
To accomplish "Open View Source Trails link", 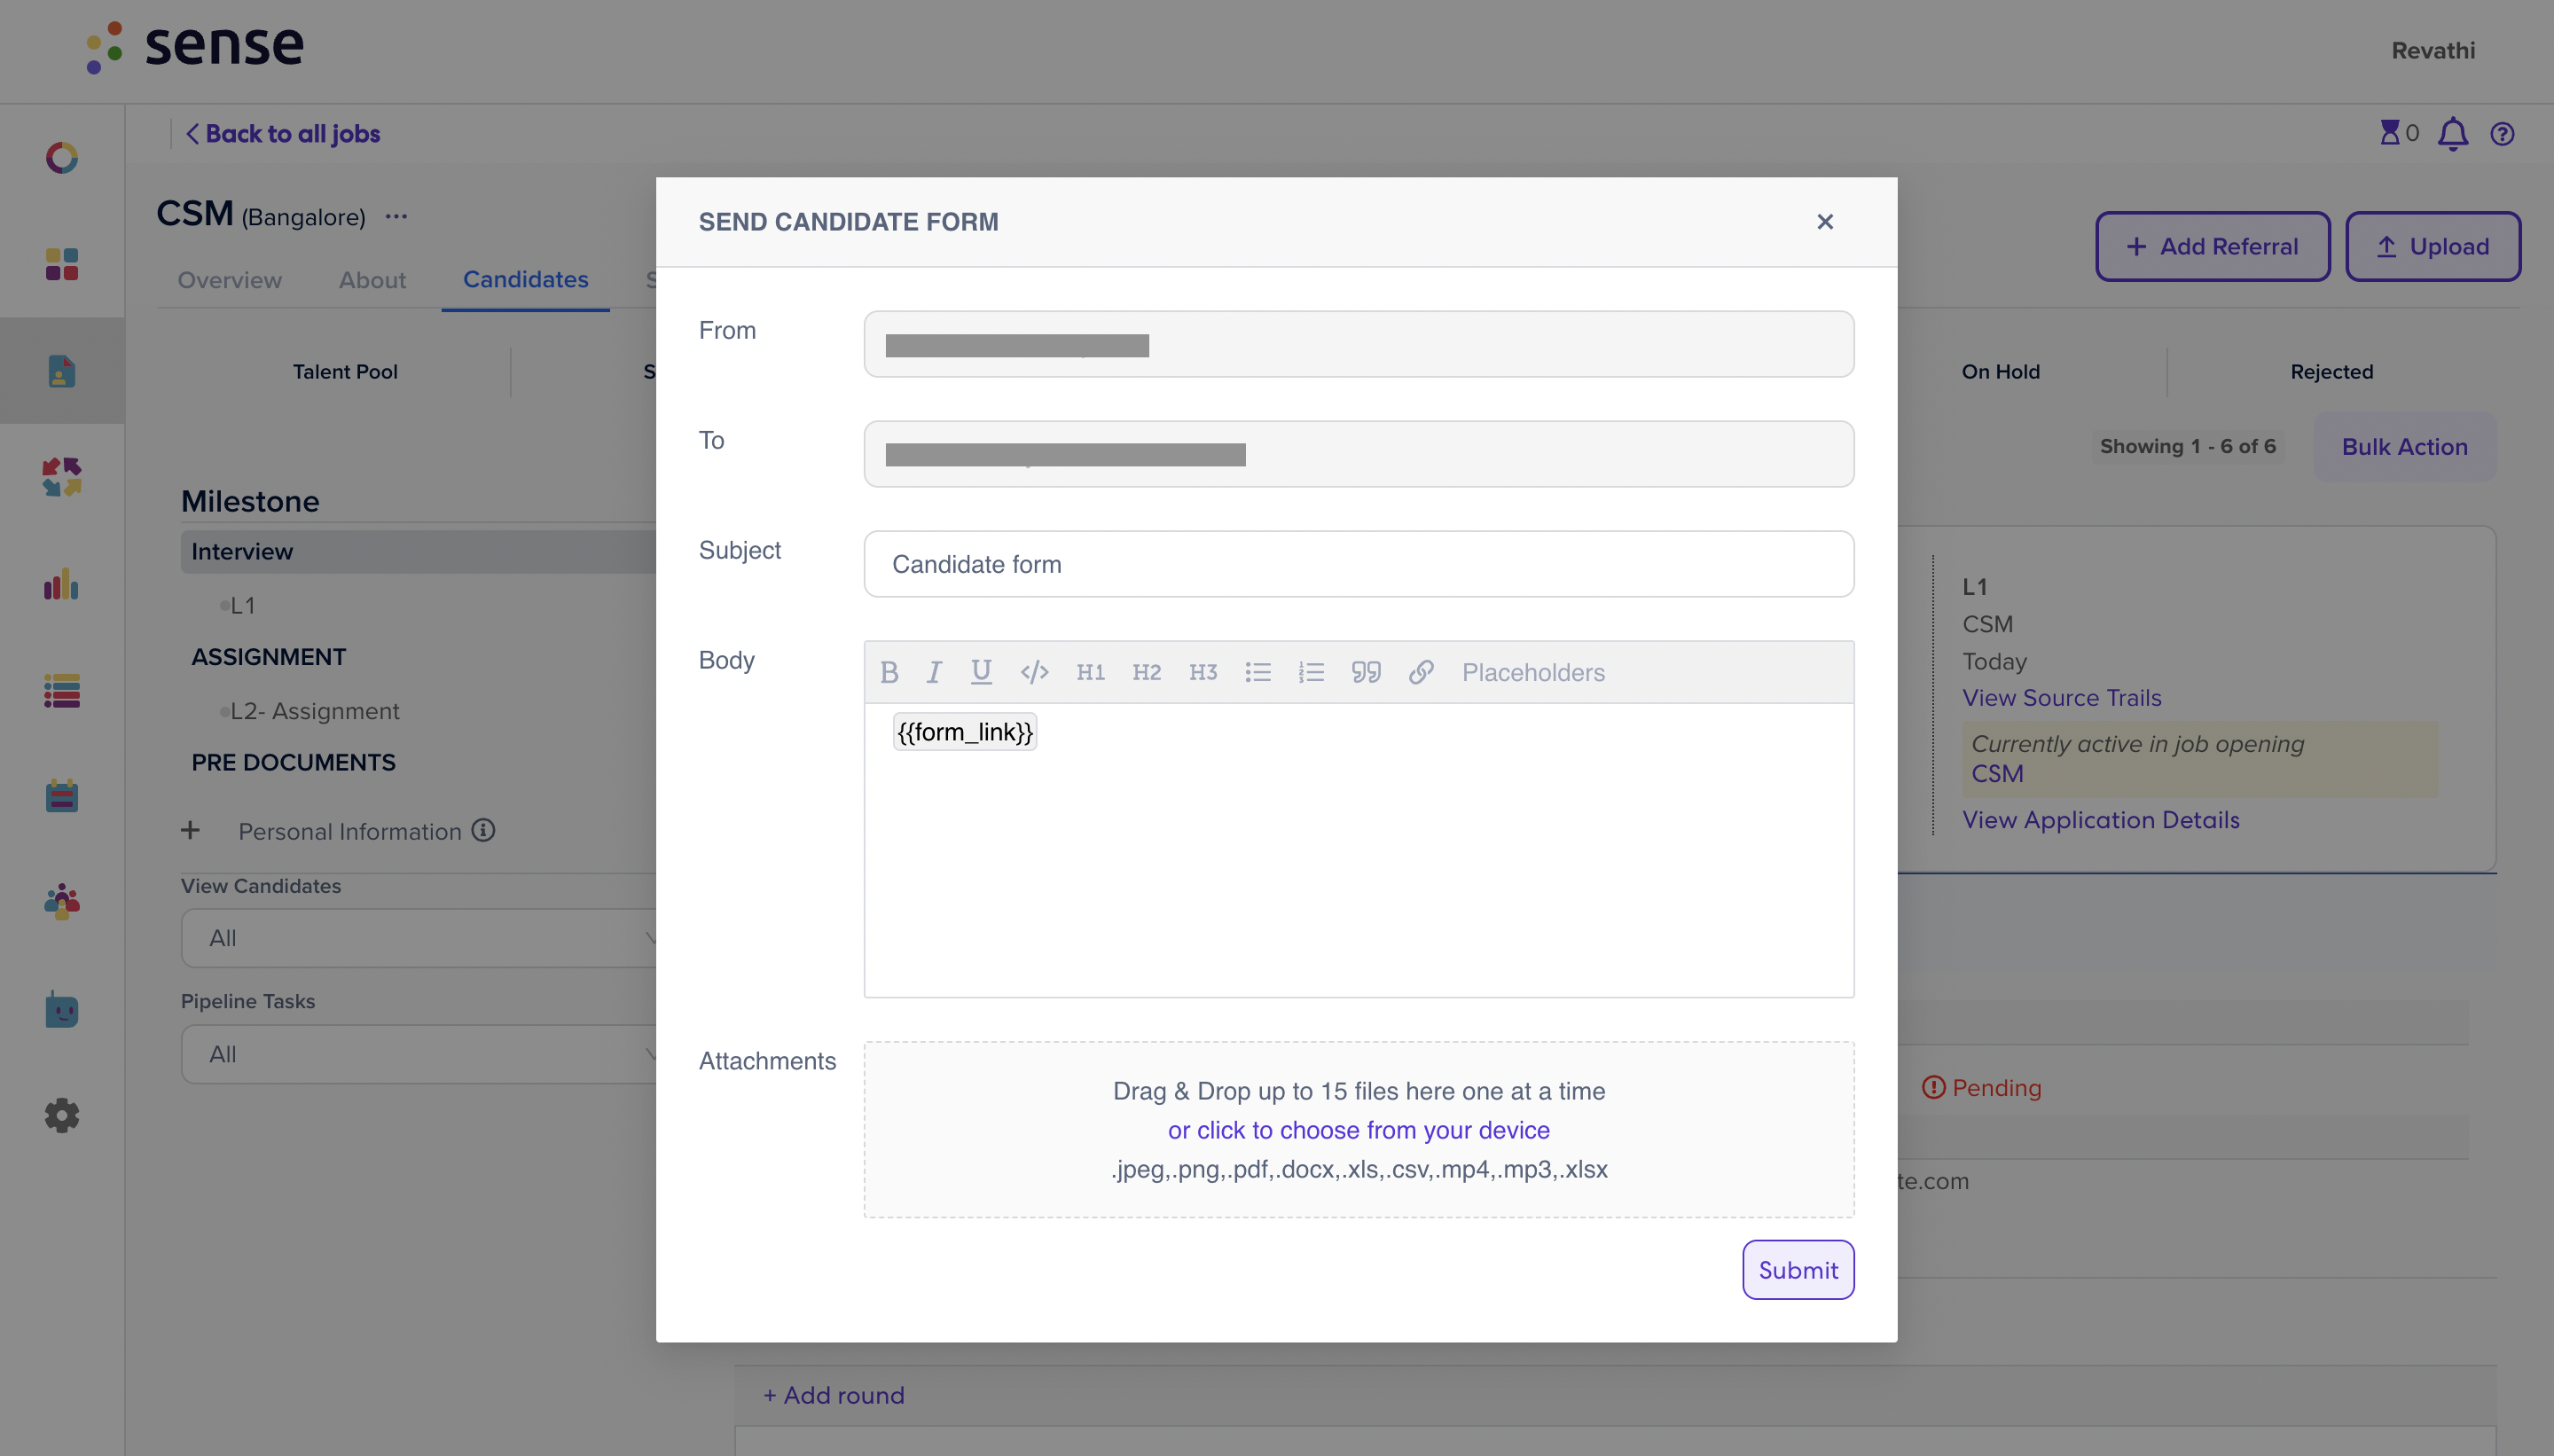I will pyautogui.click(x=2062, y=698).
